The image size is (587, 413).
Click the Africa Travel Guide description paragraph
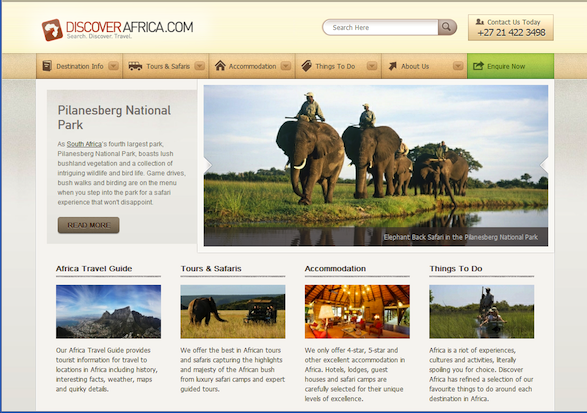(x=107, y=370)
